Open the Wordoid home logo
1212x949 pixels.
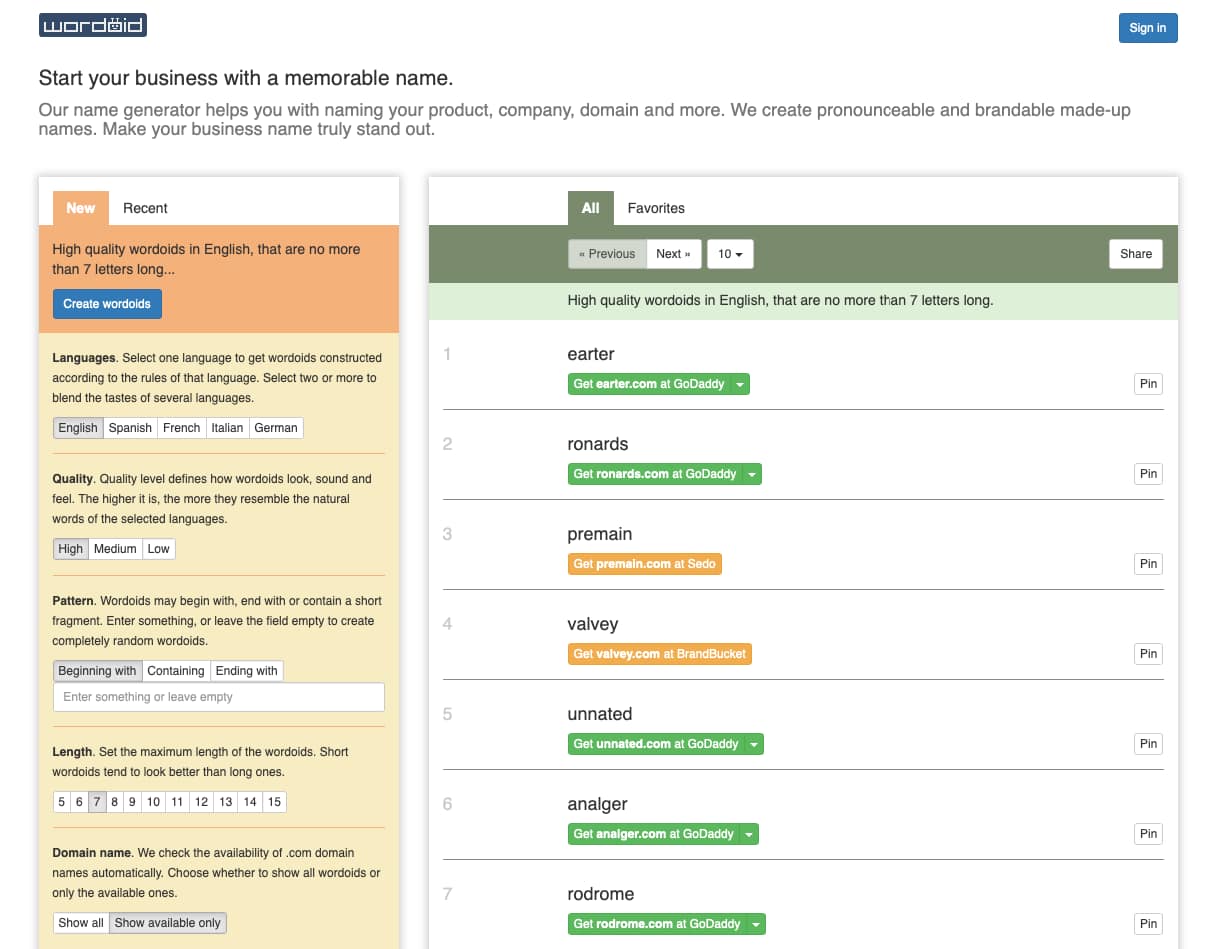[92, 25]
